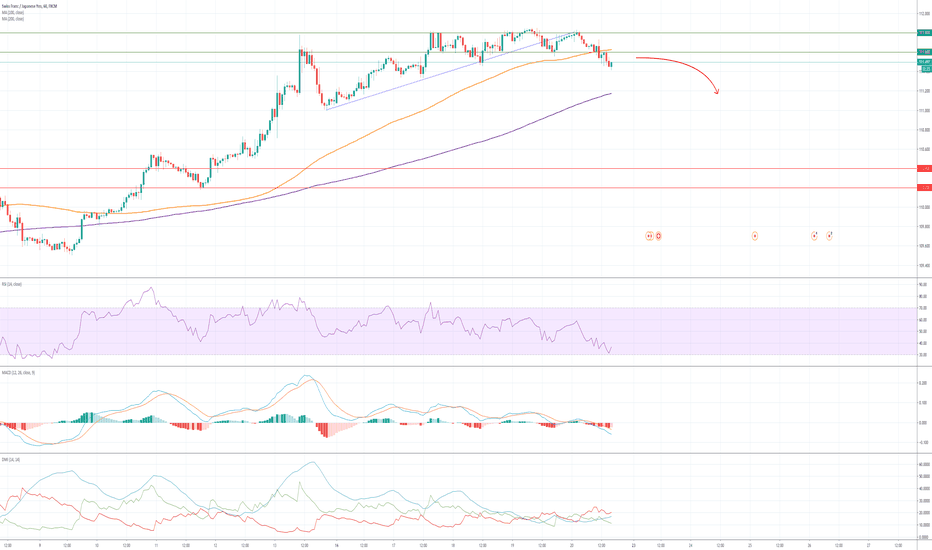Image resolution: width=932 pixels, height=550 pixels.
Task: Click the second economic event icon
Action: tap(659, 236)
